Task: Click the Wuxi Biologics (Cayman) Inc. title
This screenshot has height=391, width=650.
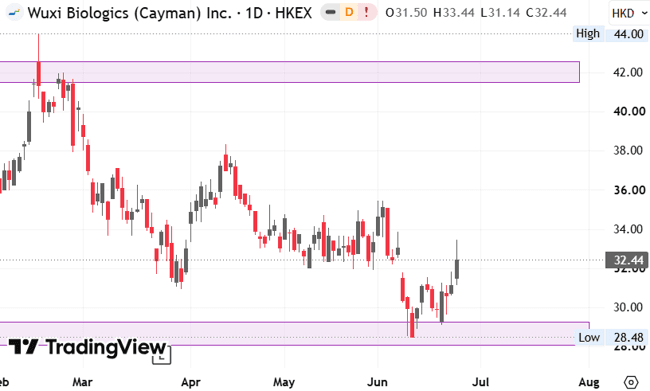Action: point(130,13)
